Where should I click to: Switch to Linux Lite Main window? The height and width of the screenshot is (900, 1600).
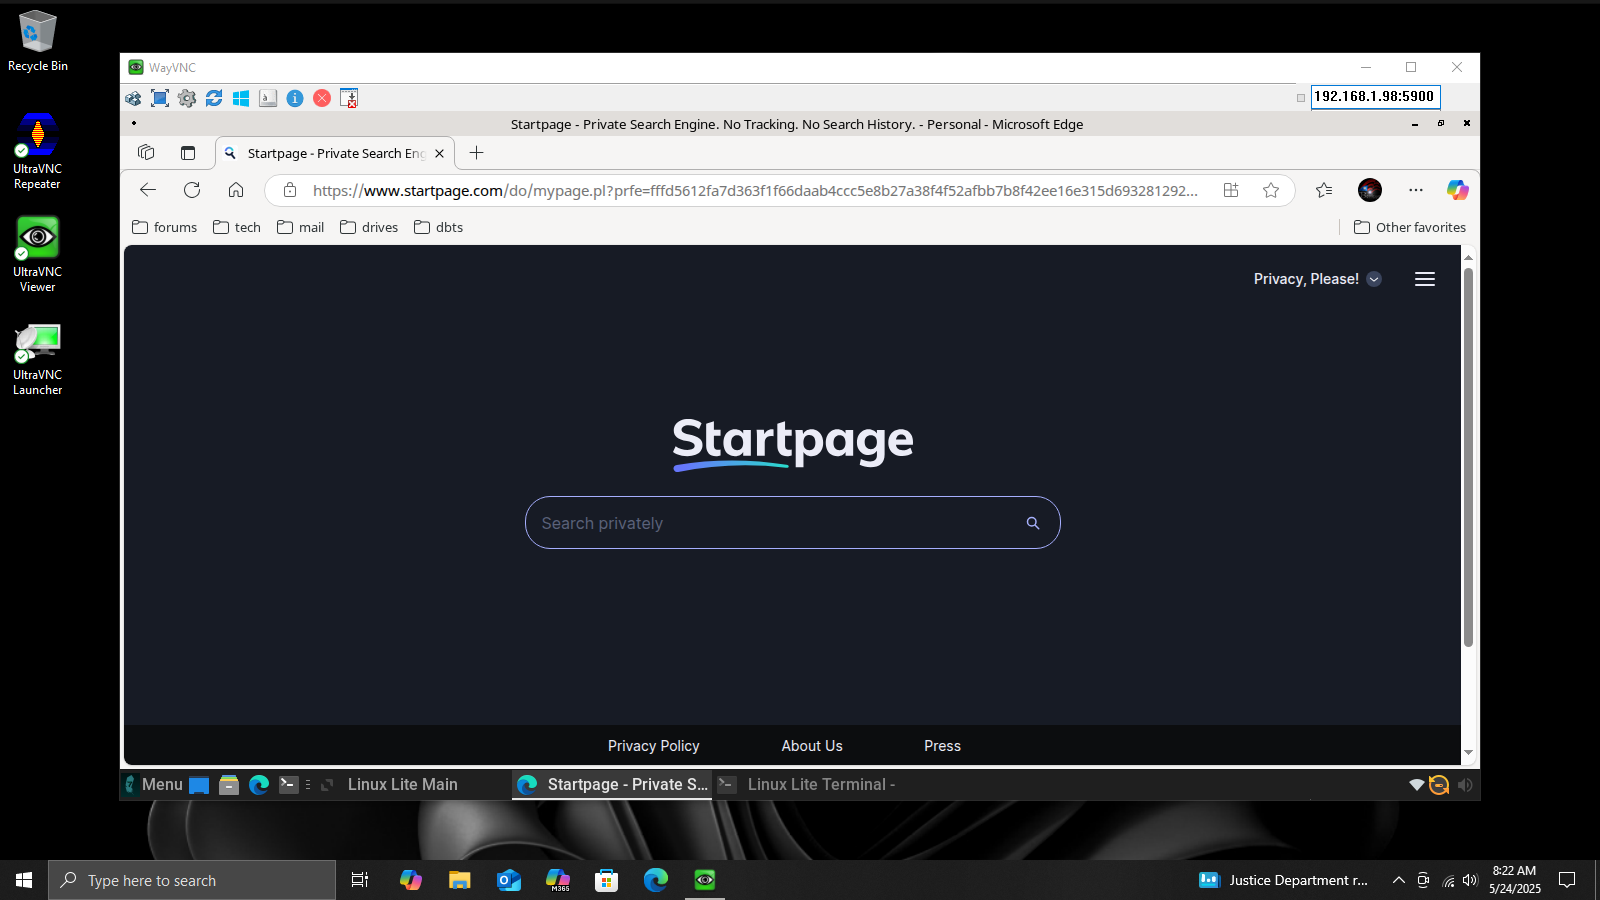pyautogui.click(x=403, y=785)
